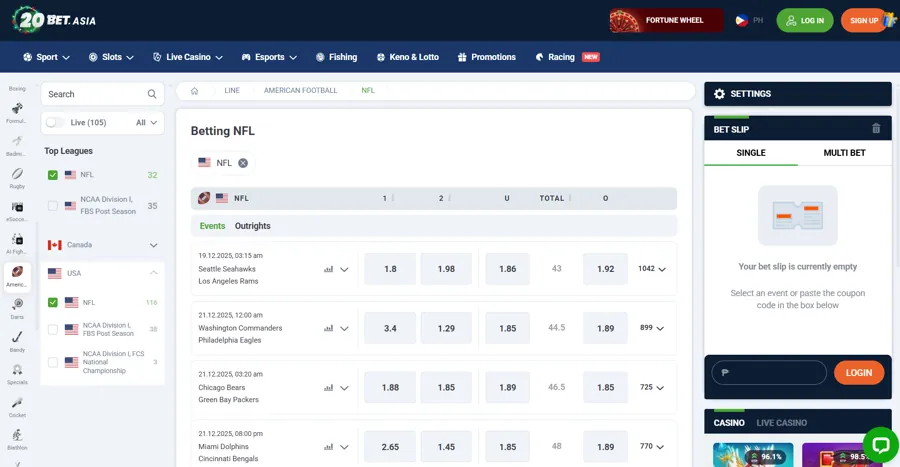Select eSoccer sport icon
The image size is (900, 467).
click(x=17, y=211)
